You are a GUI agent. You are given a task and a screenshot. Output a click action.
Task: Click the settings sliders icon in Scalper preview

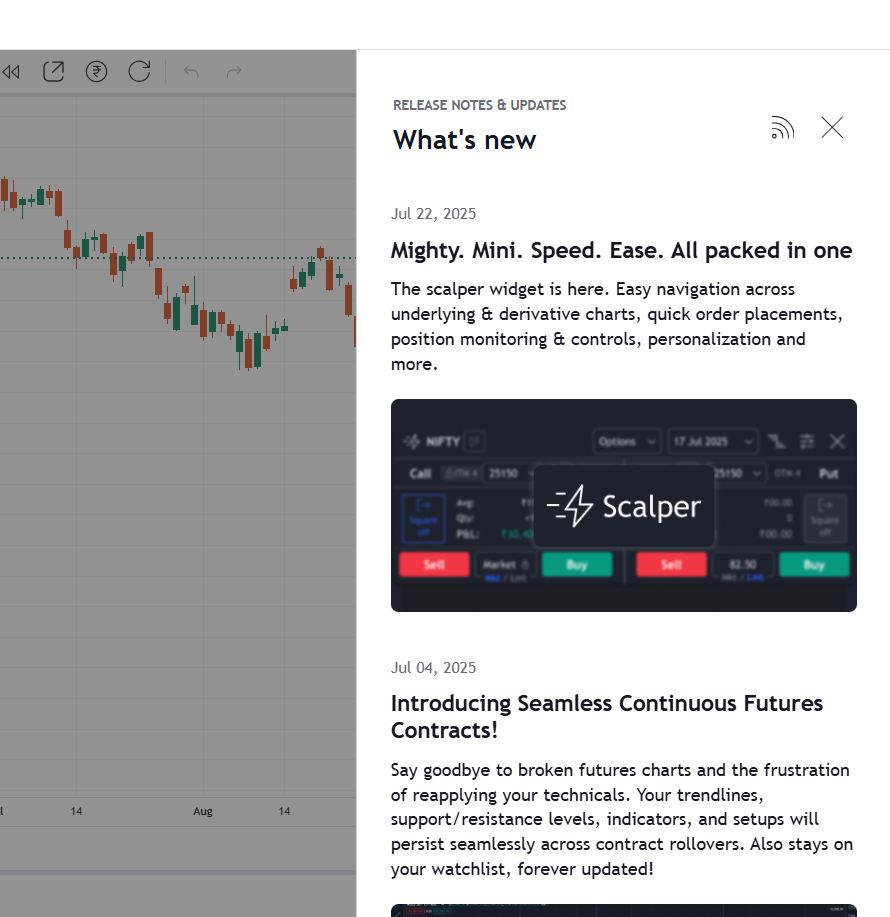(807, 441)
